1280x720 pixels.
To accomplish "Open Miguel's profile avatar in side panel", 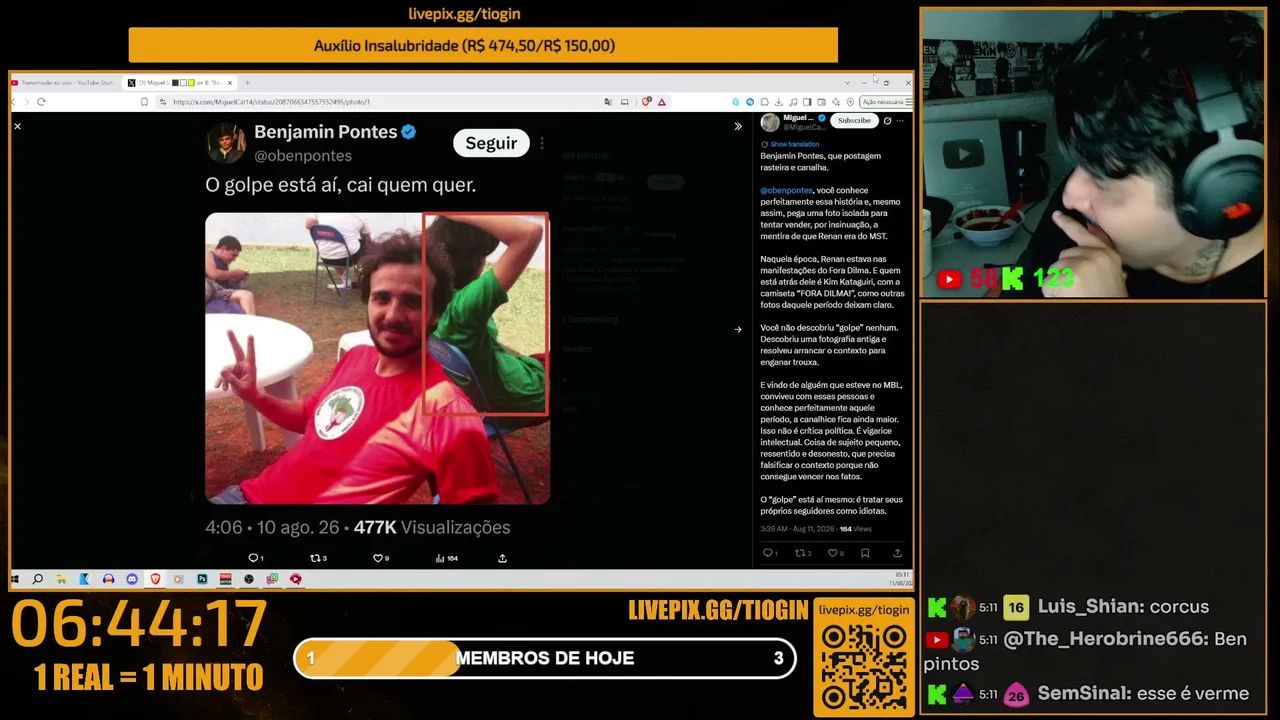I will coord(770,122).
